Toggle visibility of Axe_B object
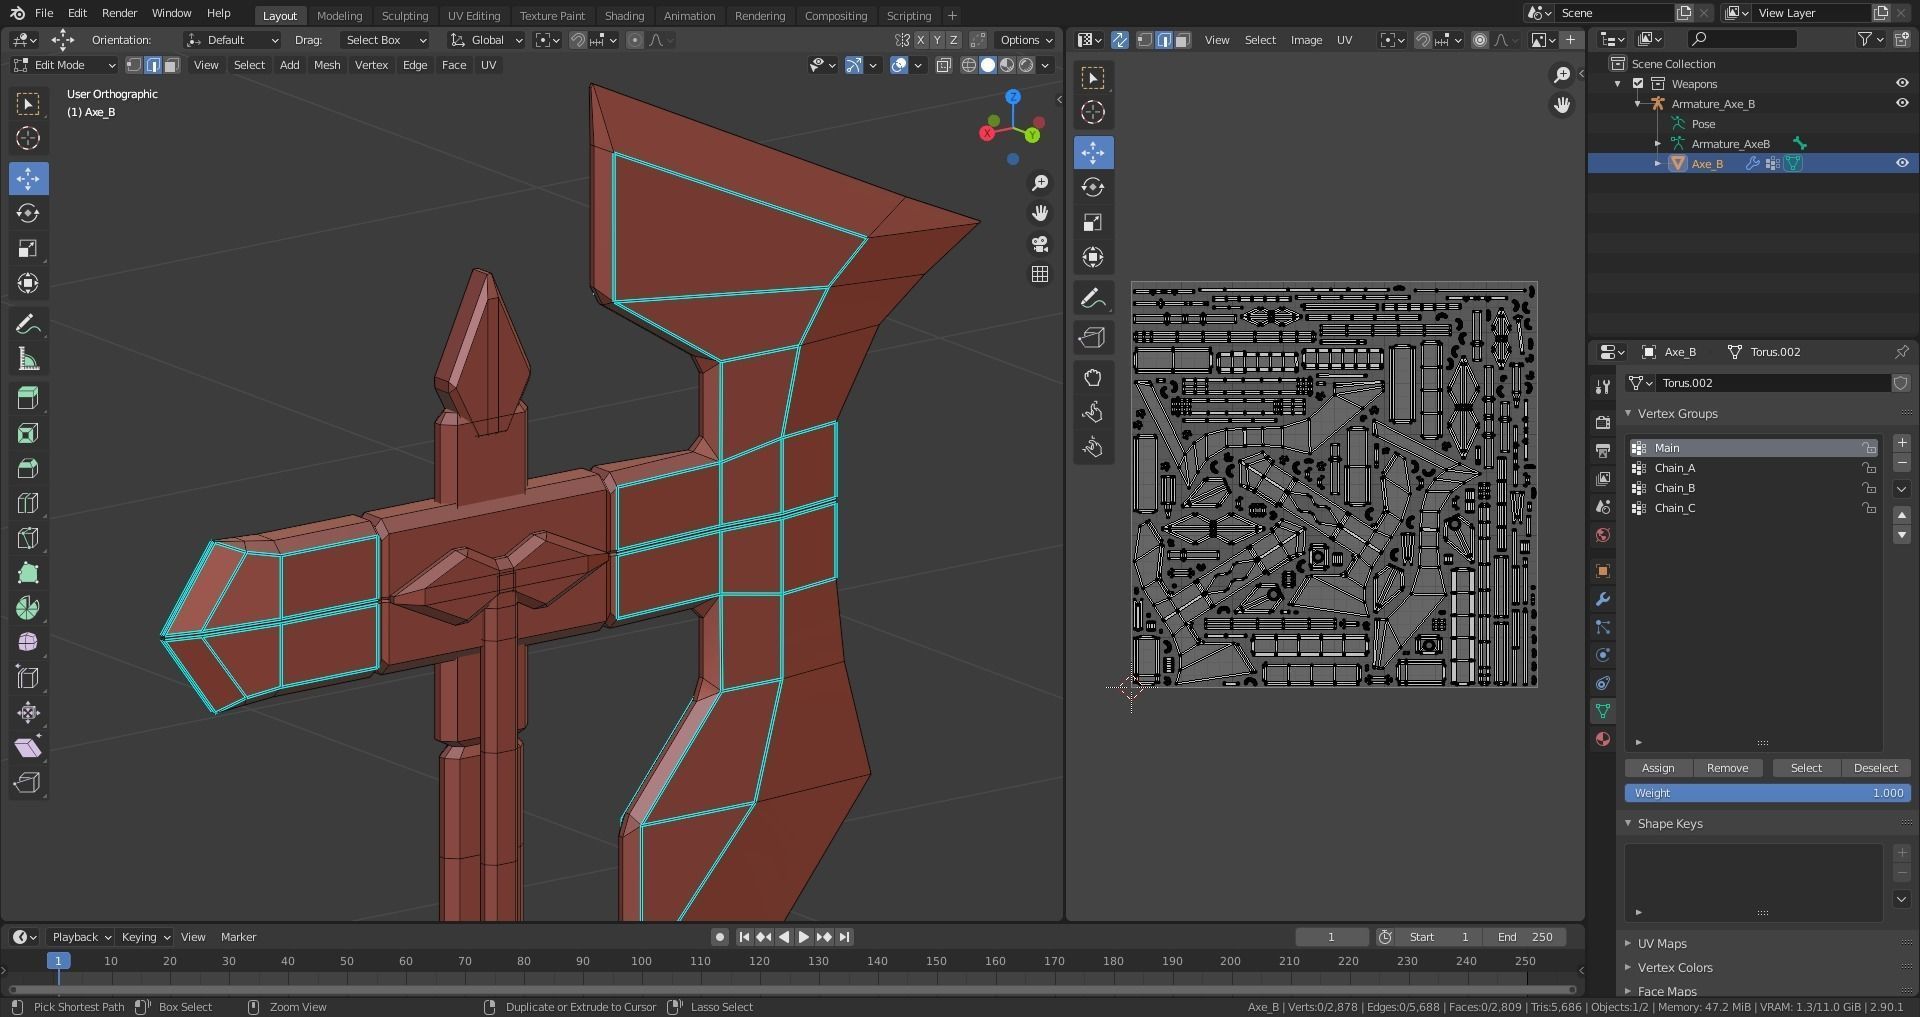Screen dimensions: 1920x1017 [1902, 163]
